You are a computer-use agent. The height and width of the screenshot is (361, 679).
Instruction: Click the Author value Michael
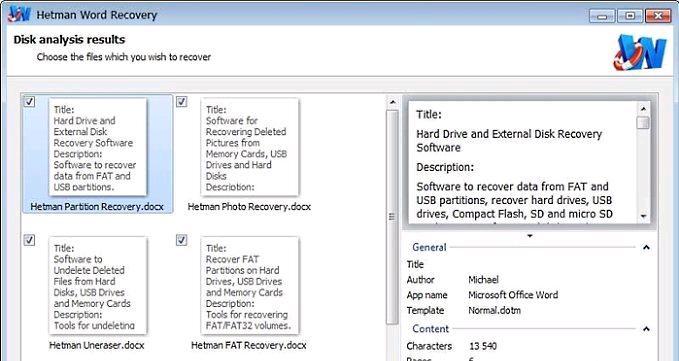(483, 280)
